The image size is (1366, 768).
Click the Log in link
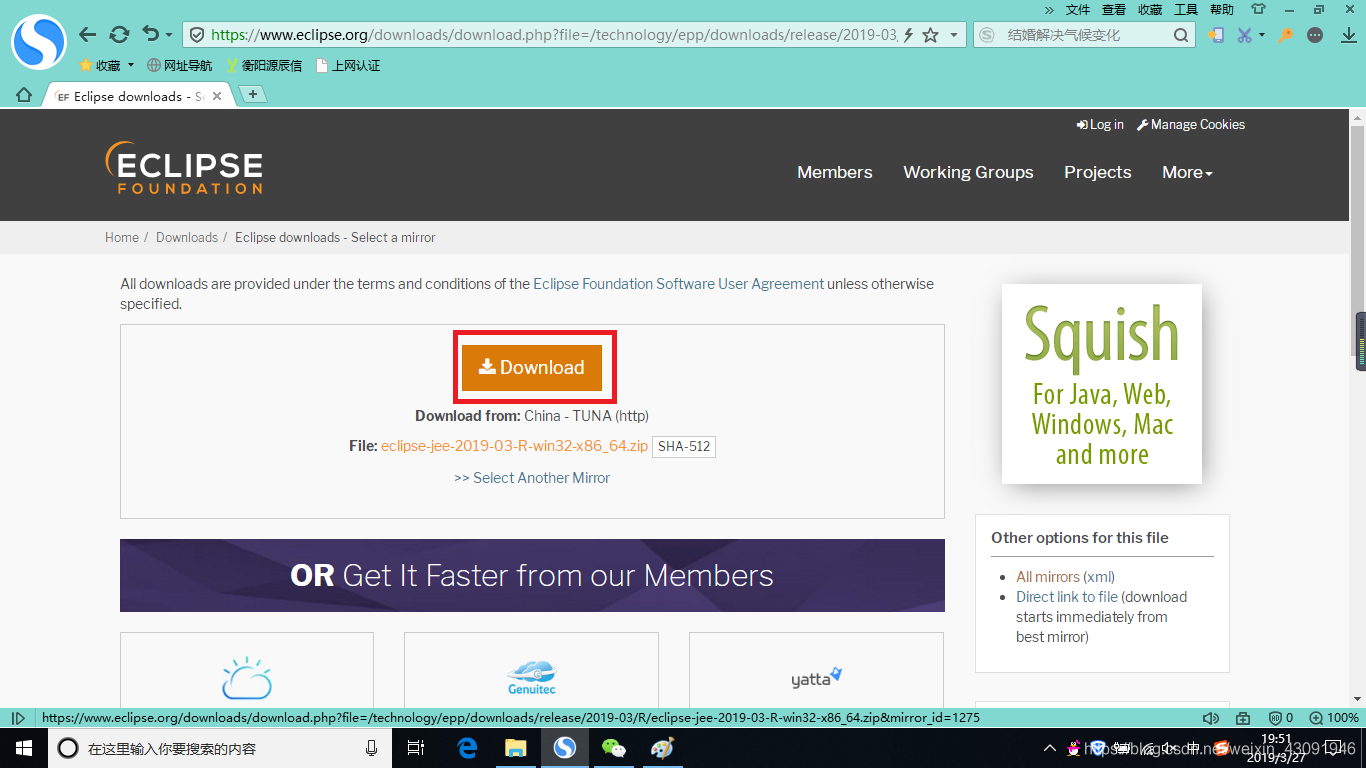click(x=1100, y=124)
